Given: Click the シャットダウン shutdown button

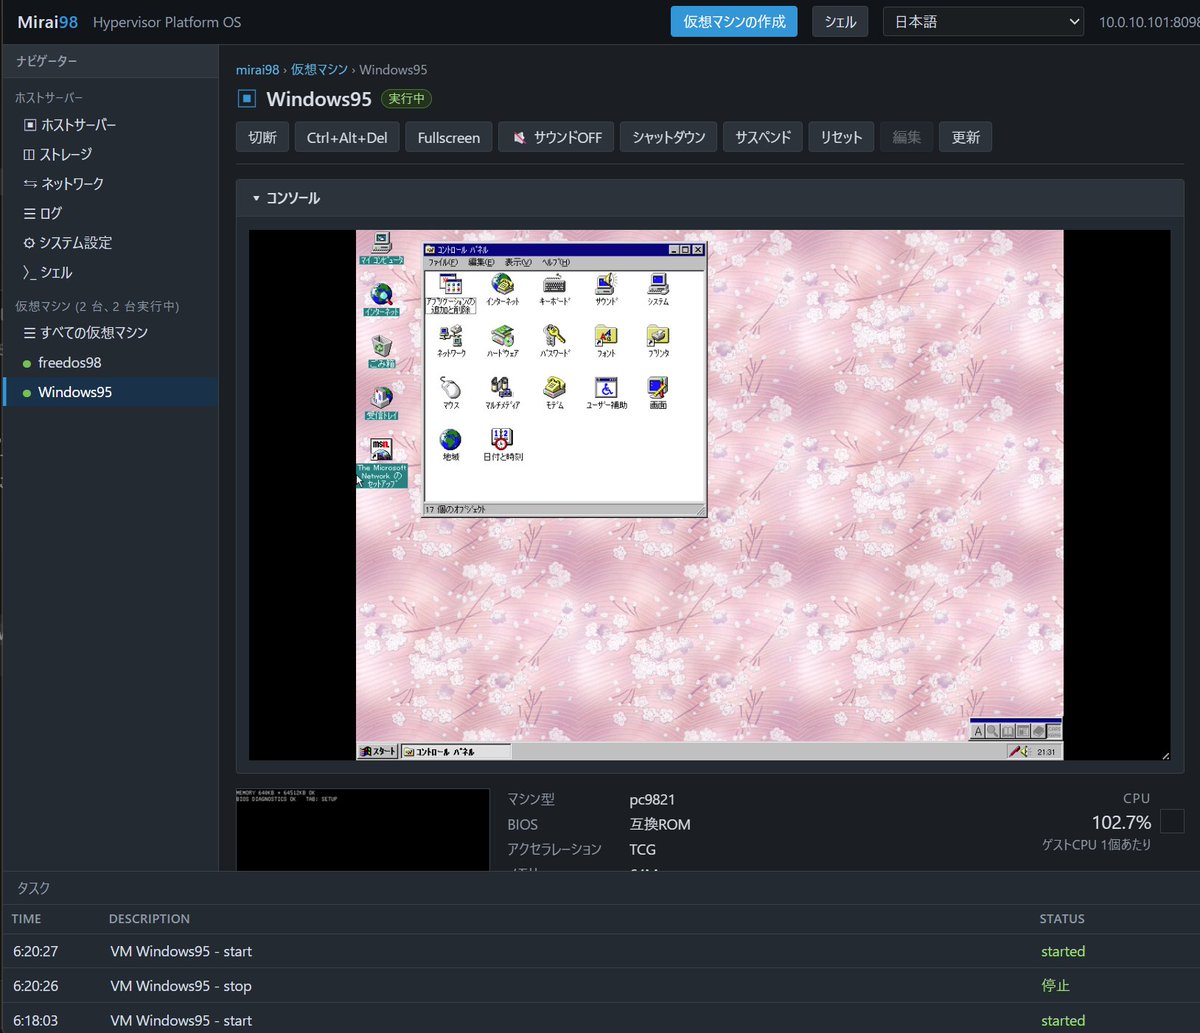Looking at the screenshot, I should [x=669, y=137].
